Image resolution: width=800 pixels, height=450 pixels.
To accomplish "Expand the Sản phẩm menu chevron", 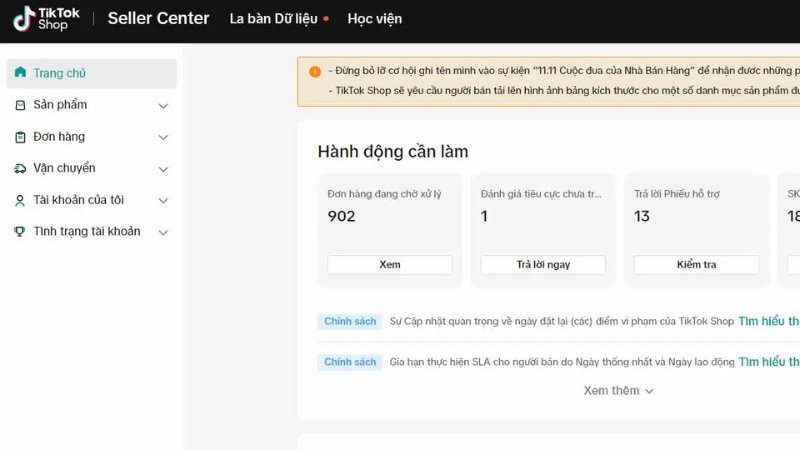I will (x=163, y=105).
